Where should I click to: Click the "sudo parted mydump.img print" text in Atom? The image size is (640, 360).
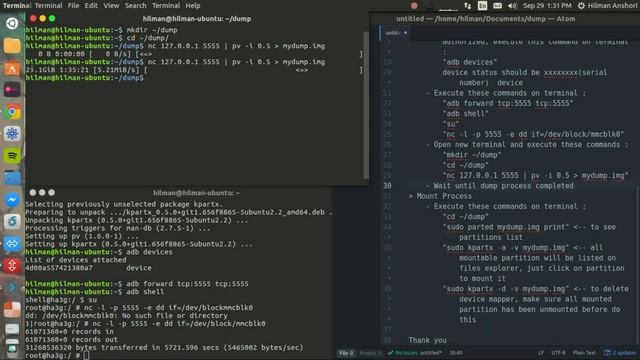click(506, 227)
